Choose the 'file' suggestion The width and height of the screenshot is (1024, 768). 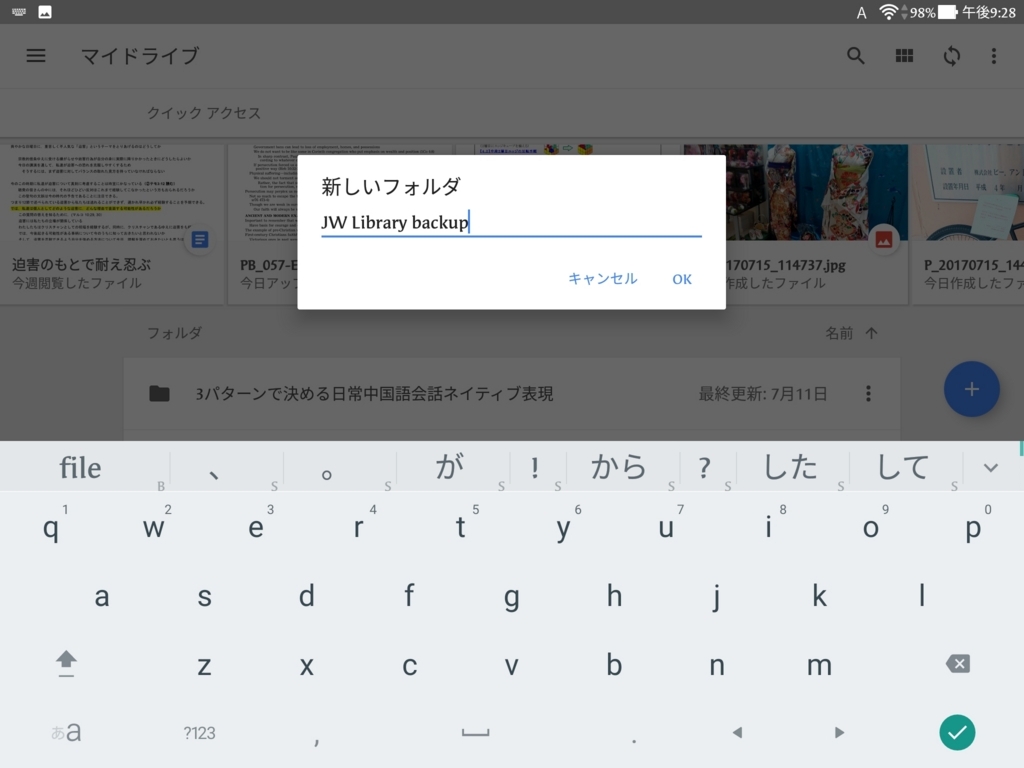(80, 468)
